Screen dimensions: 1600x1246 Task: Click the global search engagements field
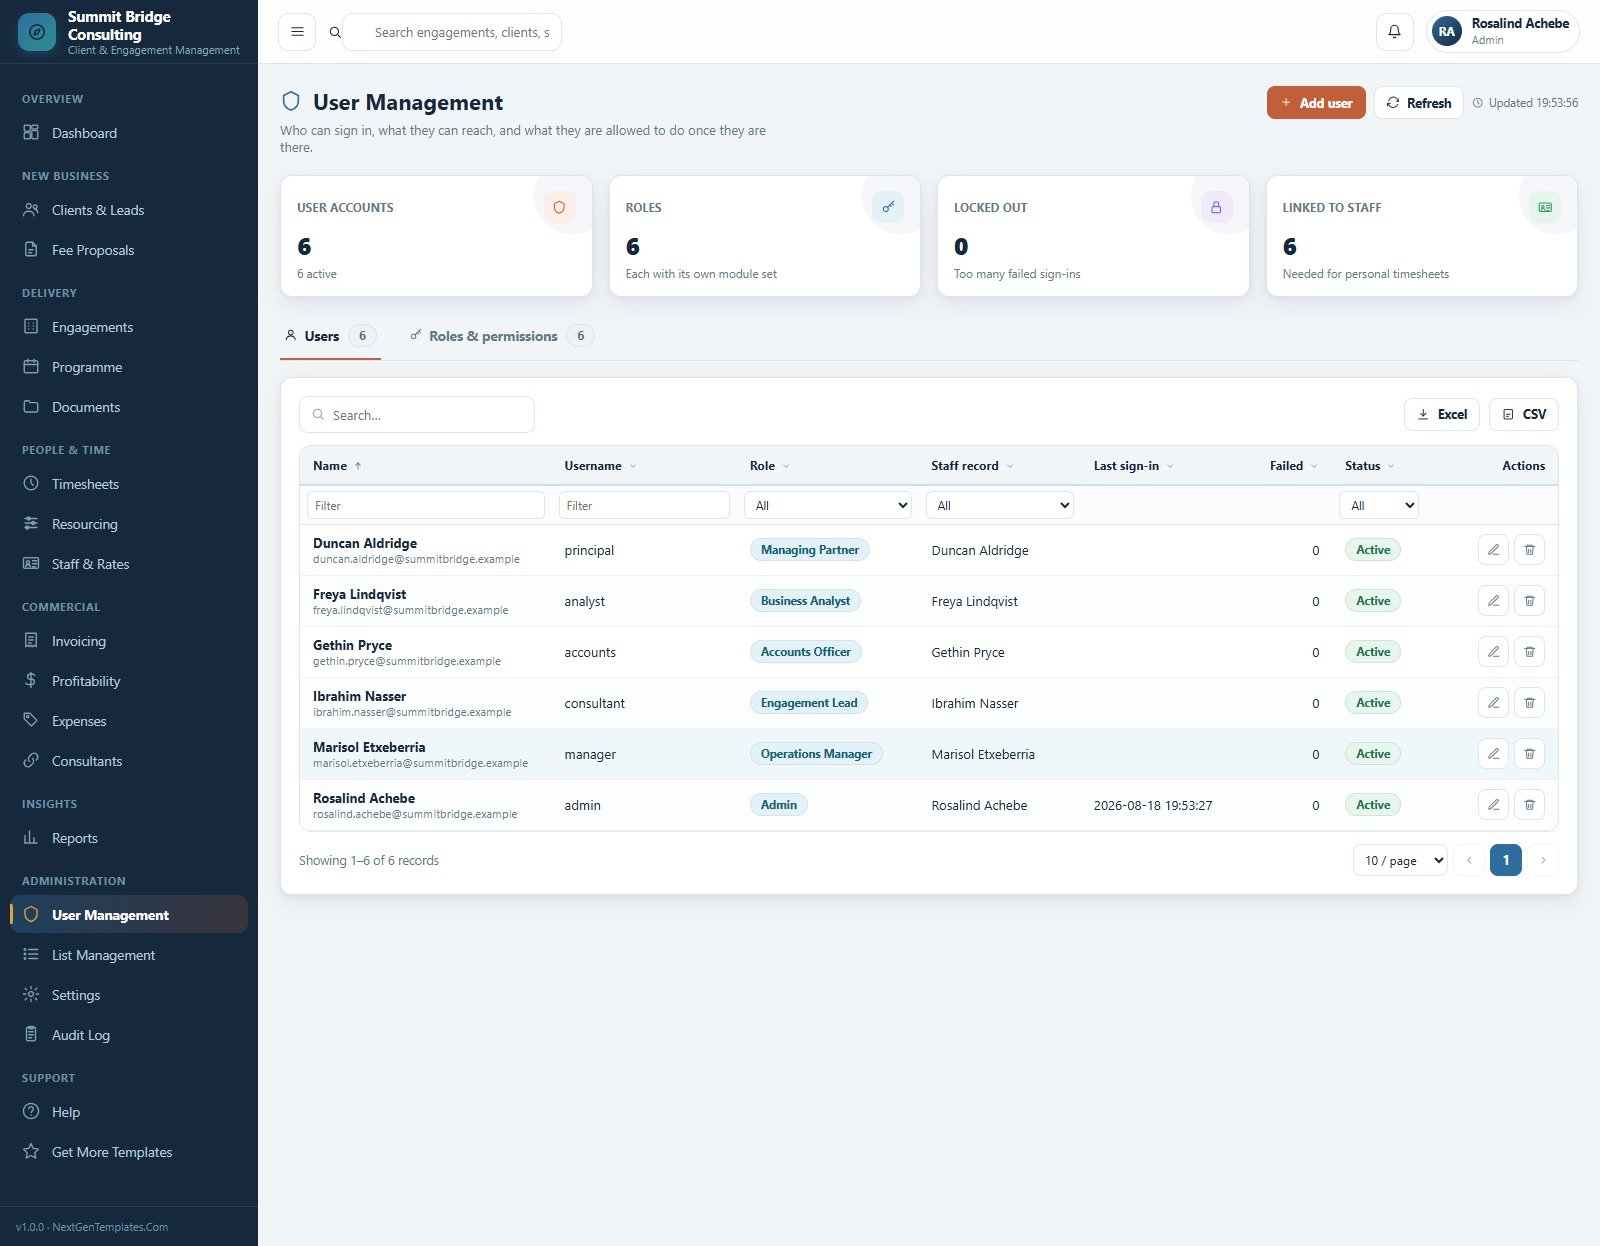(452, 32)
